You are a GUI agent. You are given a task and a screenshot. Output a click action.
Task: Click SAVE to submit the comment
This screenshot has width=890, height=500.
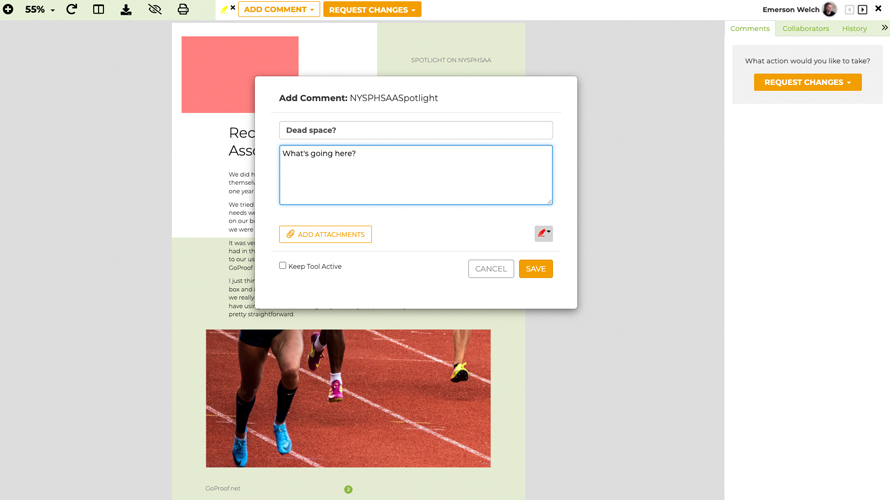536,269
